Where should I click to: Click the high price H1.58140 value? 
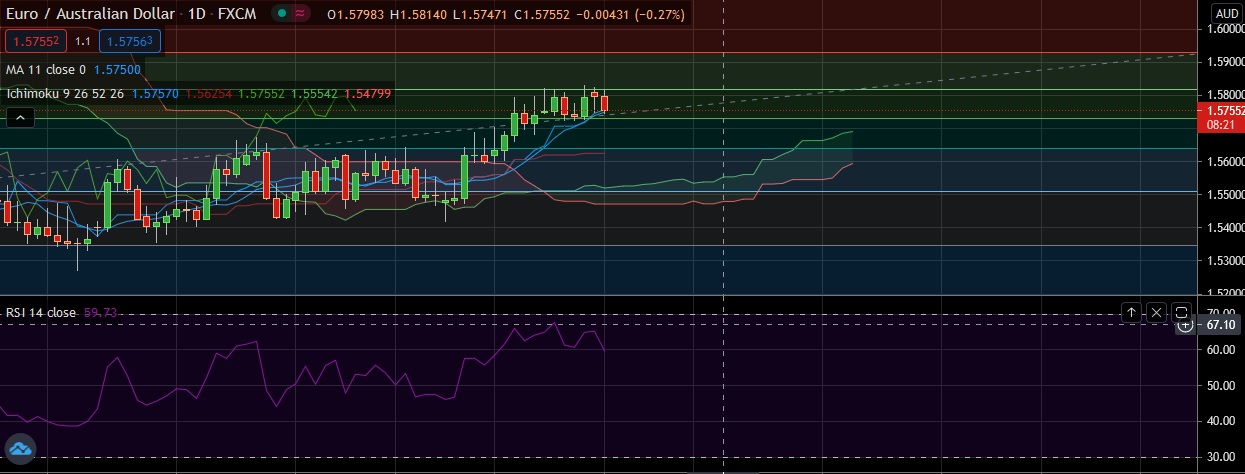click(x=418, y=14)
